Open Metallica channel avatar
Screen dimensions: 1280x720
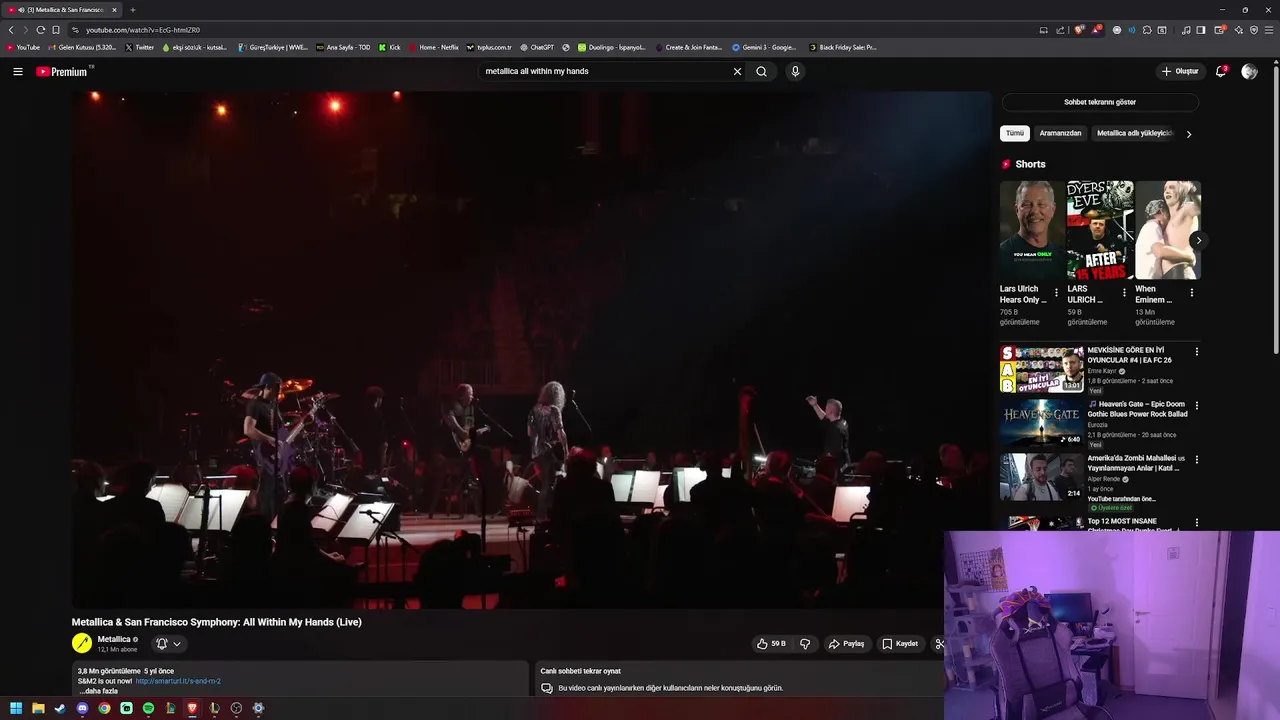click(82, 644)
